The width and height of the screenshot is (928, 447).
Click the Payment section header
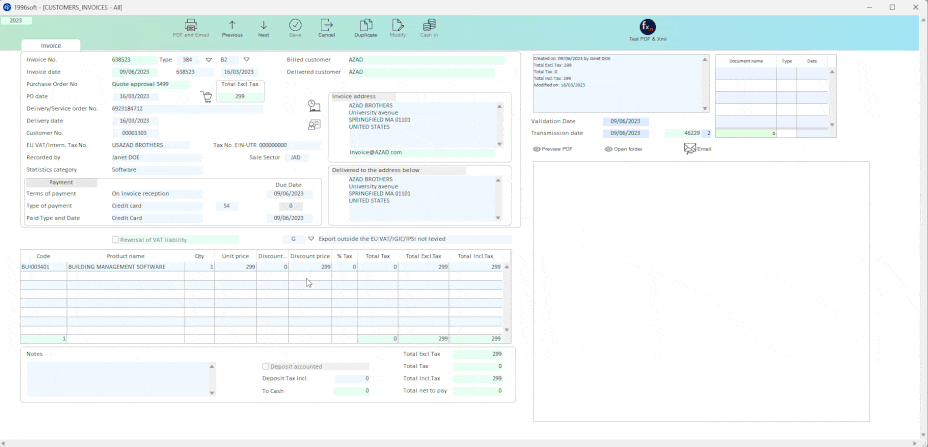coord(61,182)
